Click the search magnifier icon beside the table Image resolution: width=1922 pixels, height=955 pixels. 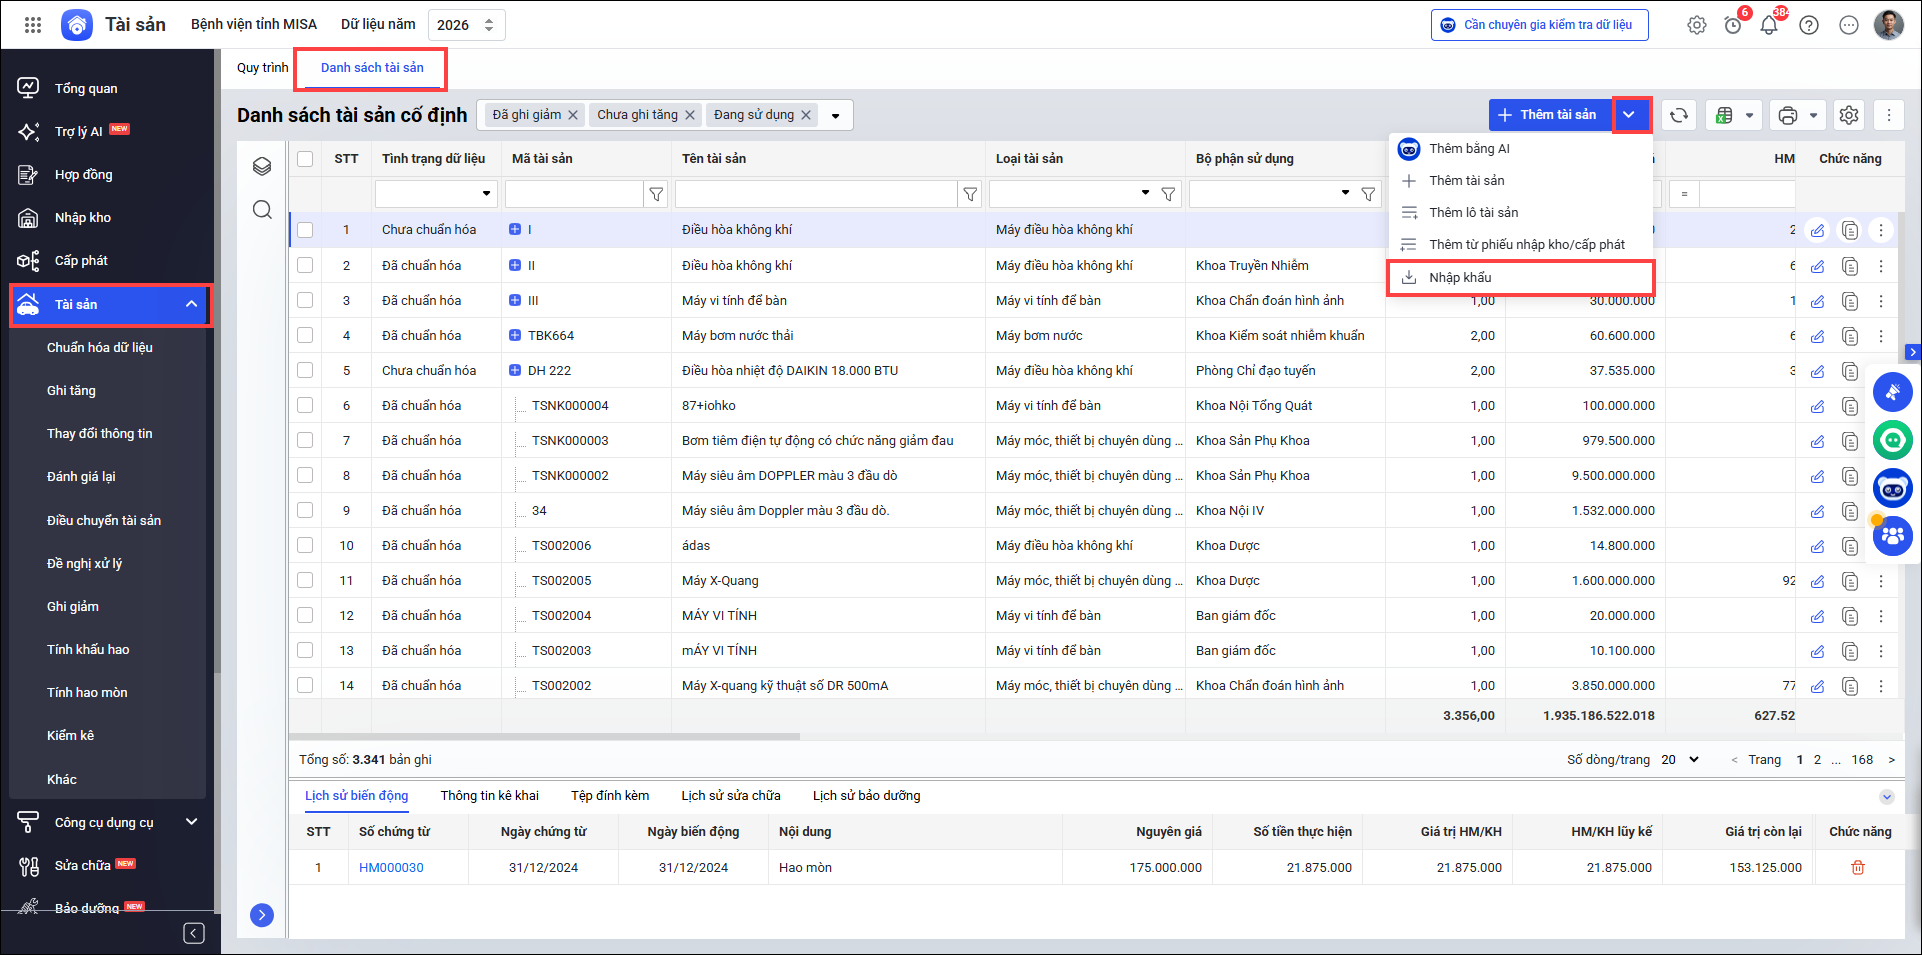click(x=262, y=210)
